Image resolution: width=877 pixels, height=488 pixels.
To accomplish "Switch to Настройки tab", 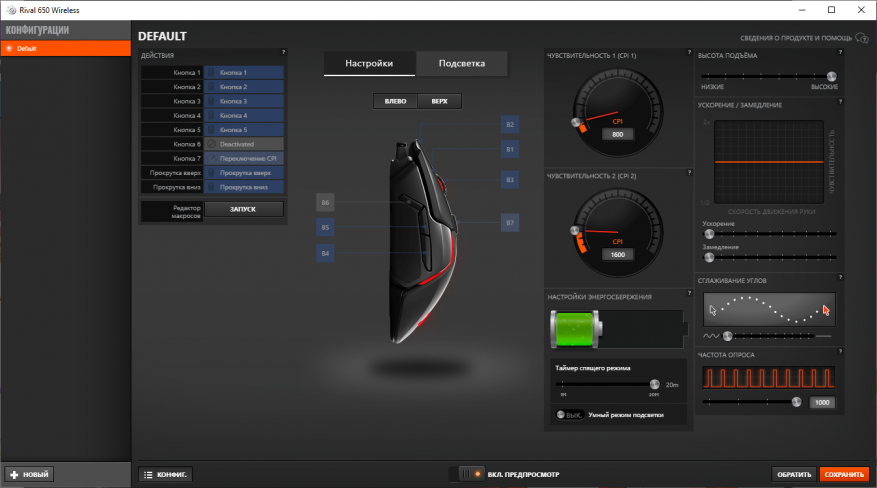I will 369,63.
